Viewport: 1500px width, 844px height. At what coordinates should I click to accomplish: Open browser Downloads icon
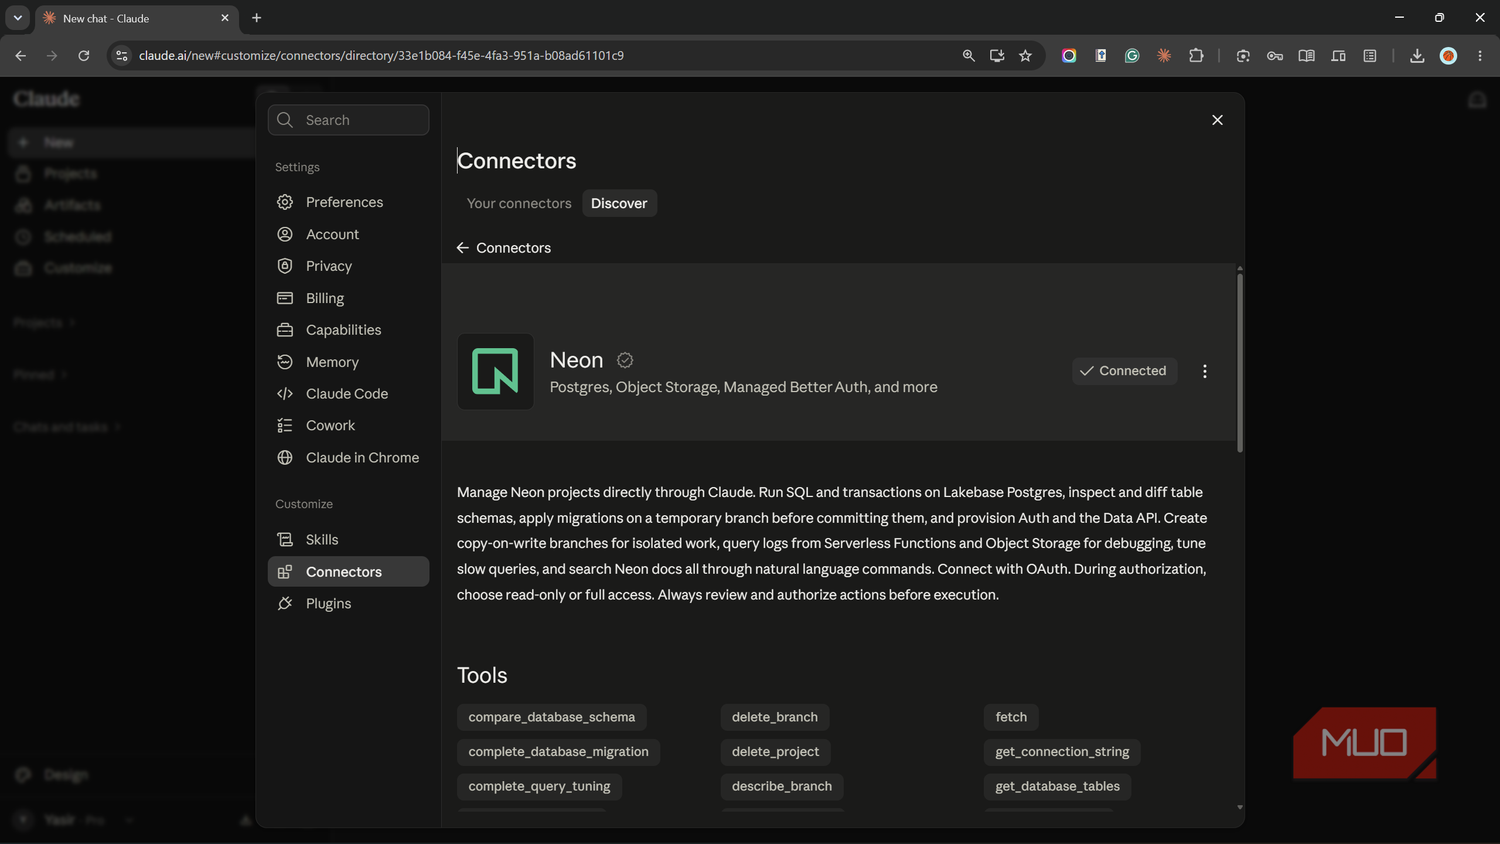pos(1417,56)
